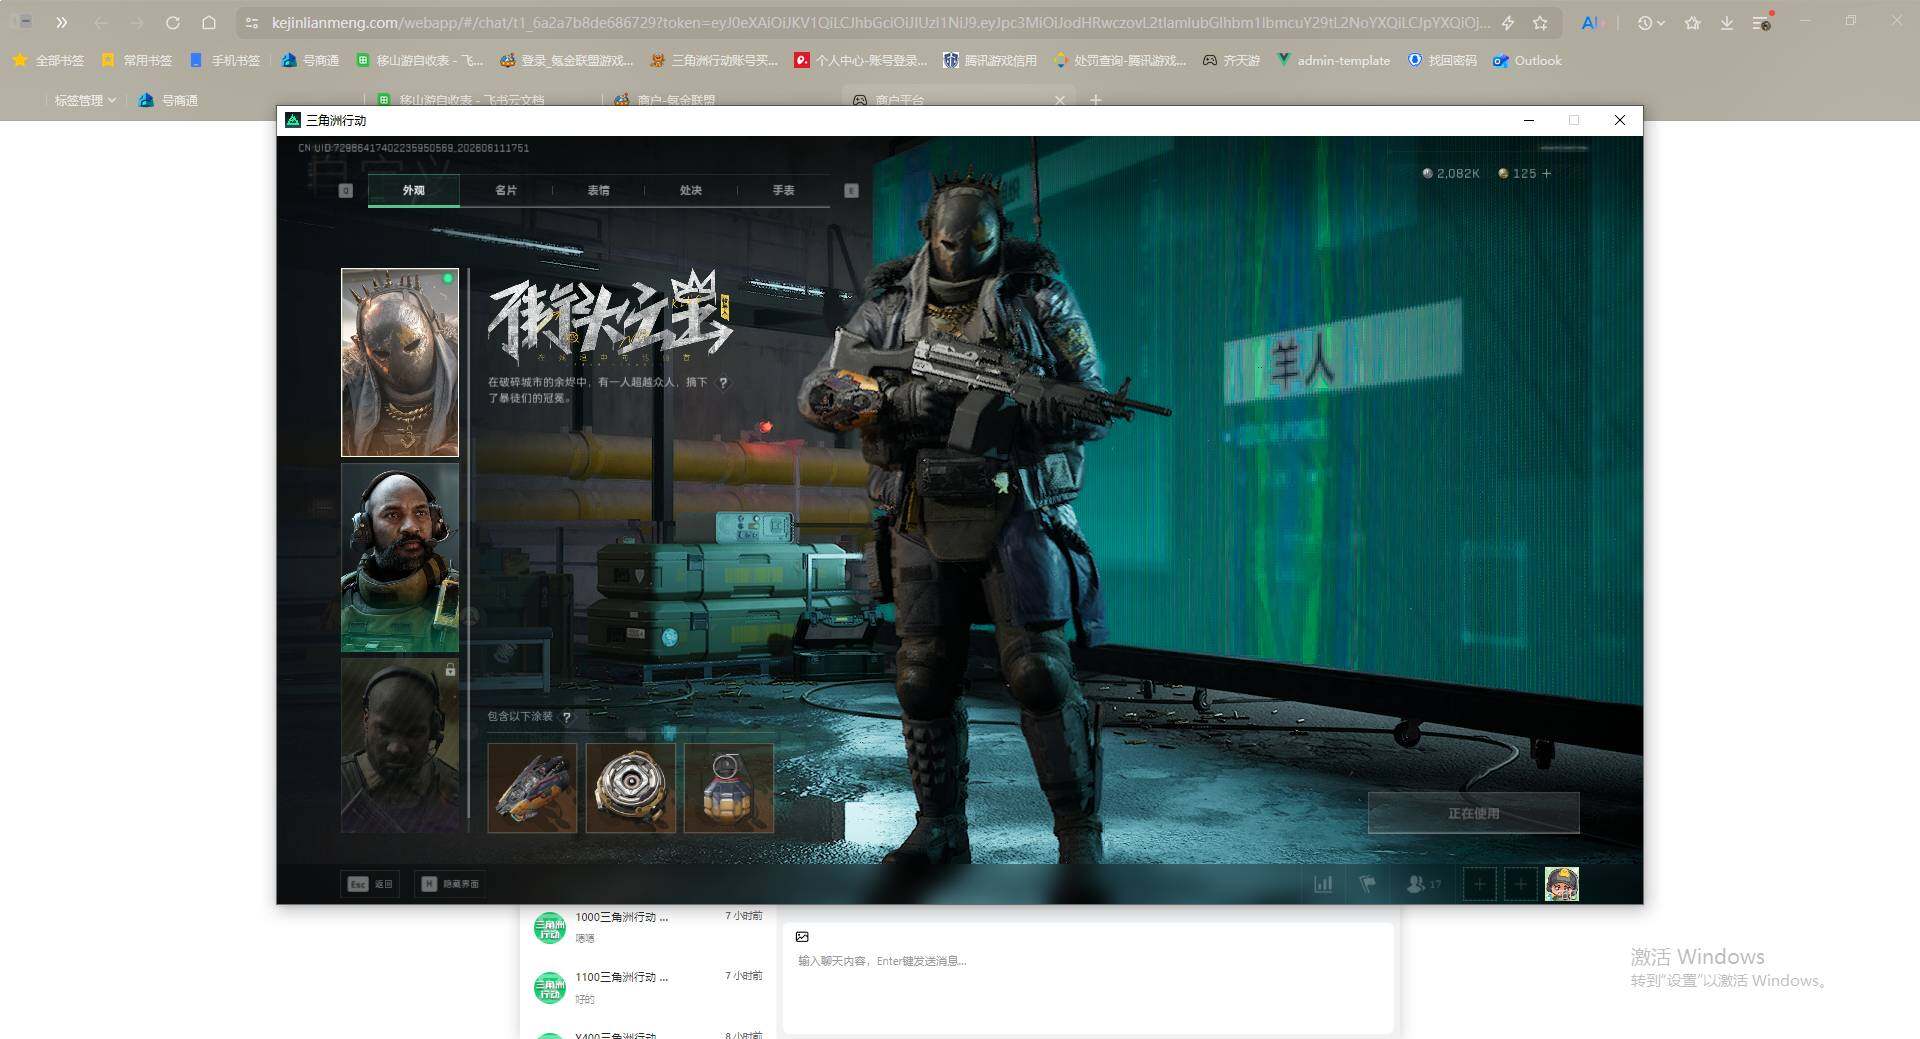
Task: Bookmark this page with star icon in address bar
Action: point(1540,22)
